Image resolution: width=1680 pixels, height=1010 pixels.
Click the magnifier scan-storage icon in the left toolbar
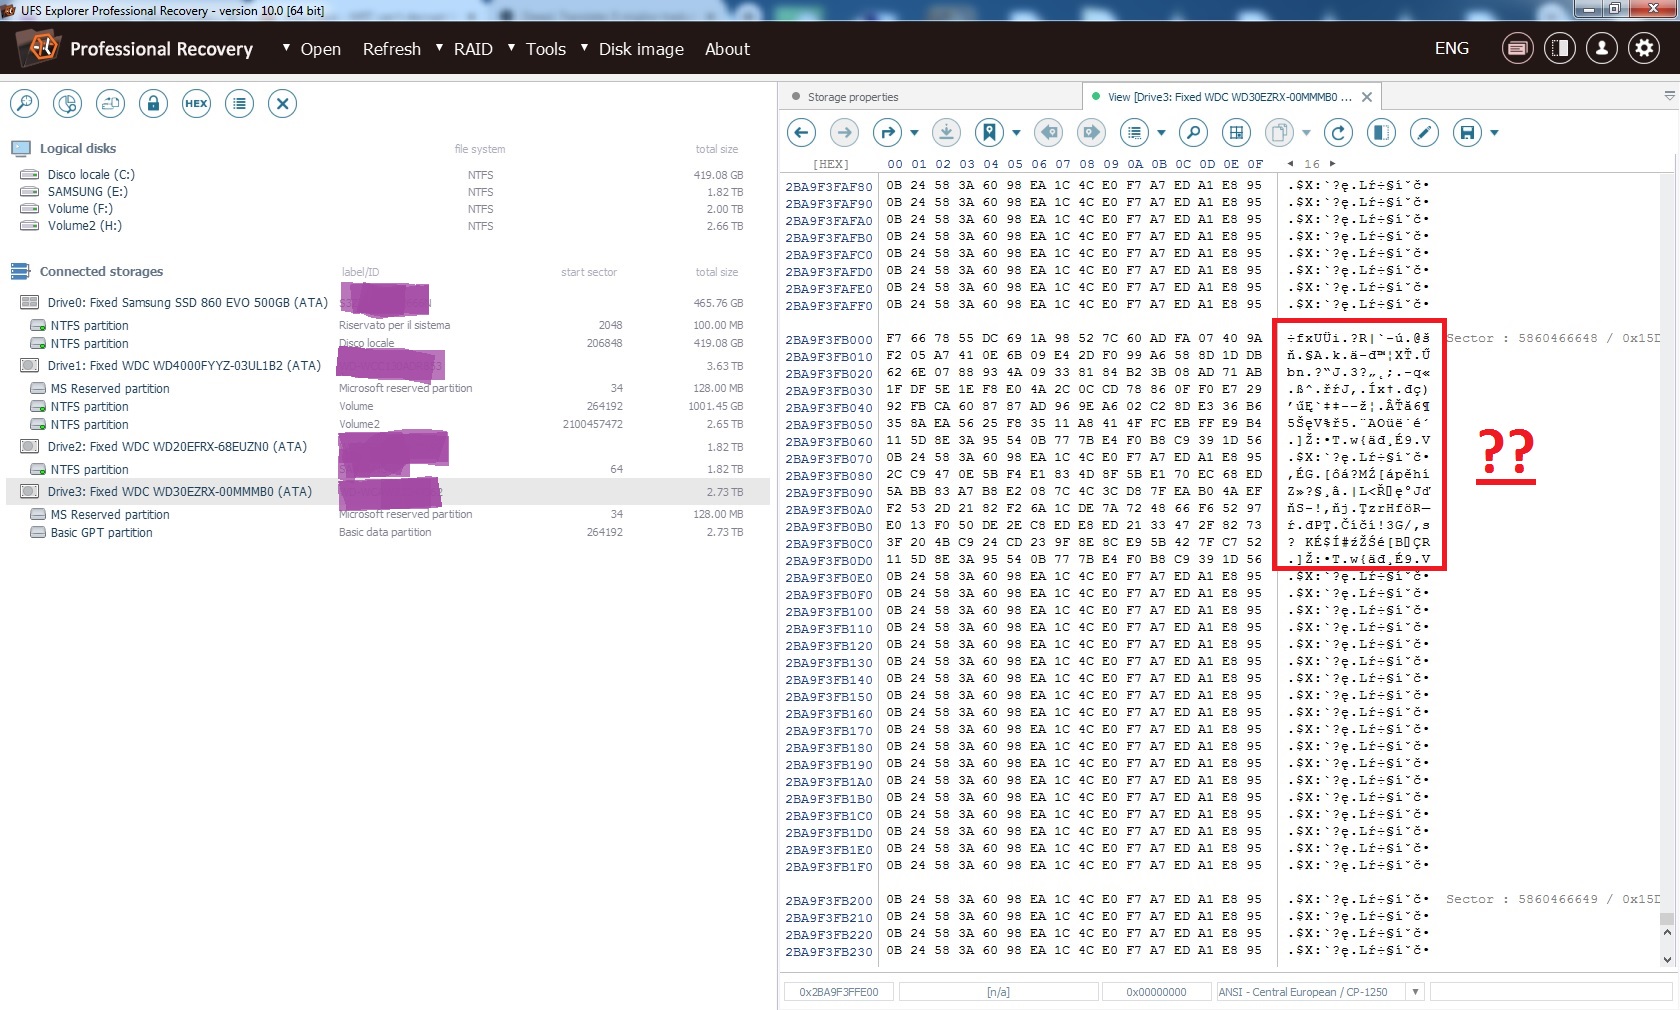pyautogui.click(x=25, y=103)
